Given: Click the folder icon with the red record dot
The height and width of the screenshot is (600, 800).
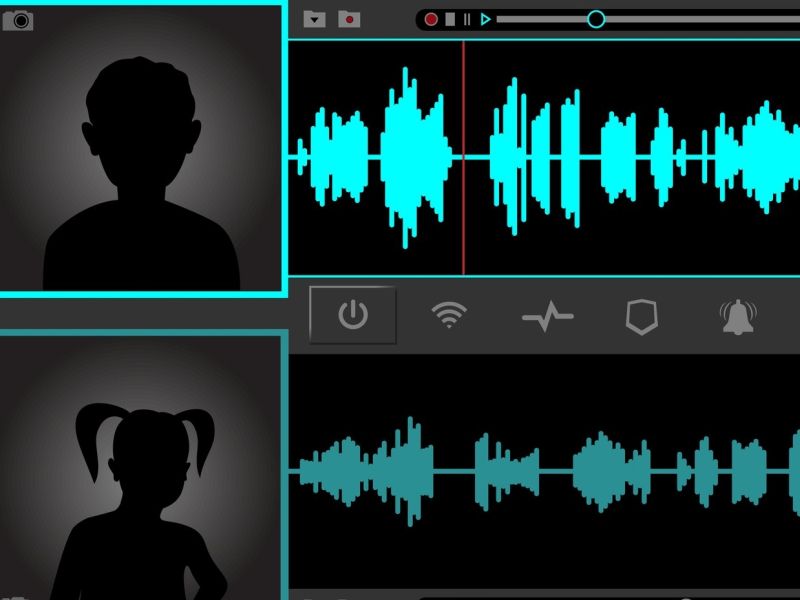Looking at the screenshot, I should pyautogui.click(x=349, y=19).
